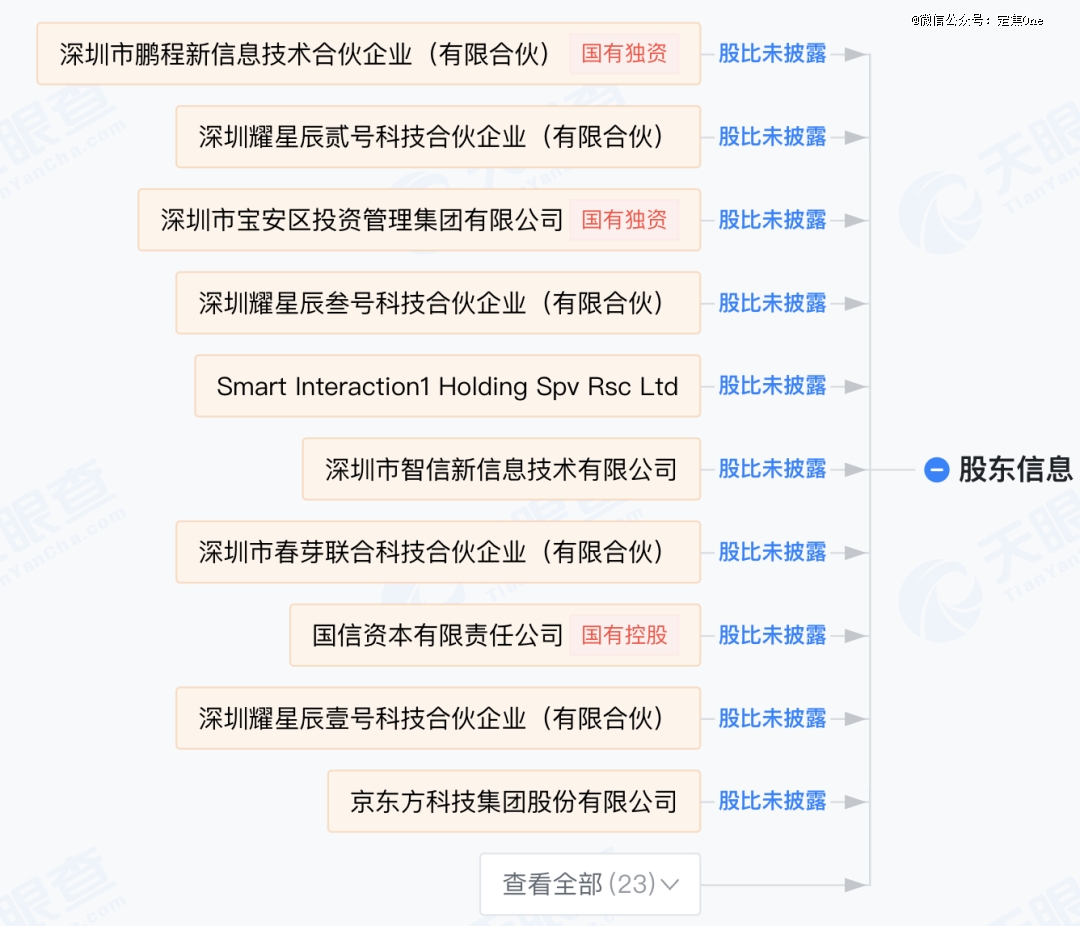Click 股比未披露 link beside 耀星辰壹号
This screenshot has height=926, width=1080.
(x=772, y=718)
